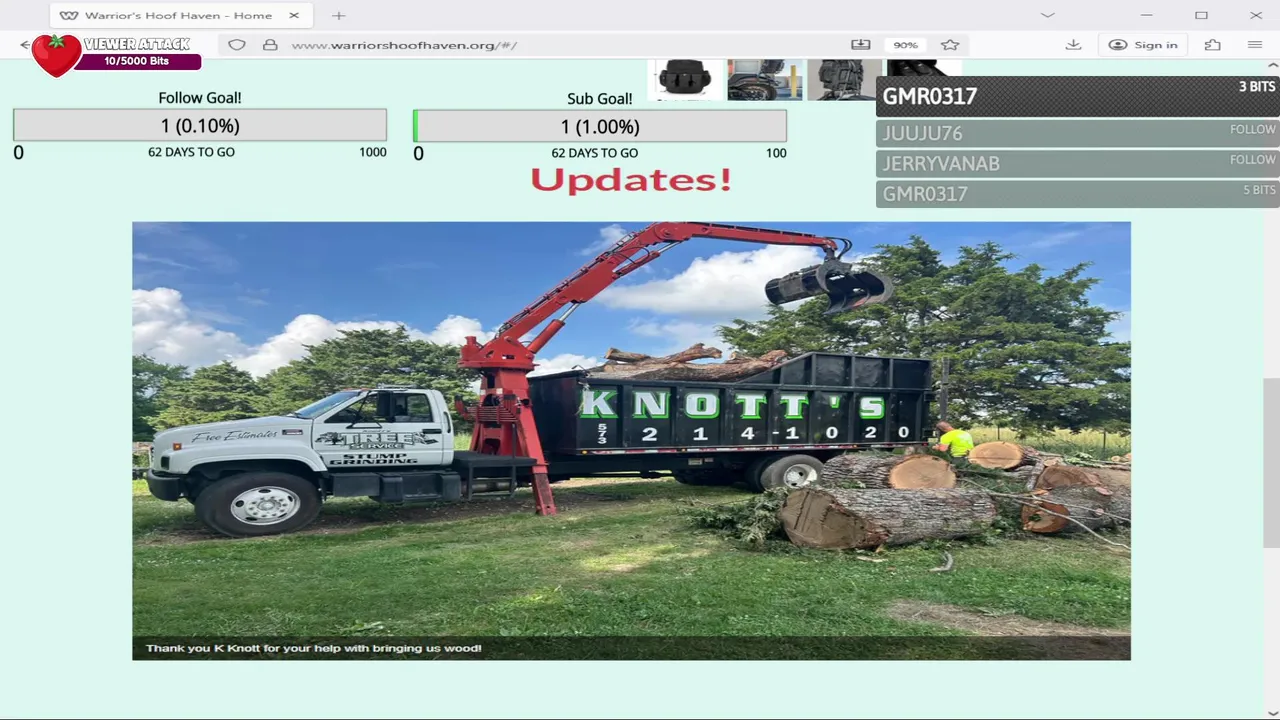The width and height of the screenshot is (1280, 720).
Task: Open a new tab with plus button
Action: point(338,15)
